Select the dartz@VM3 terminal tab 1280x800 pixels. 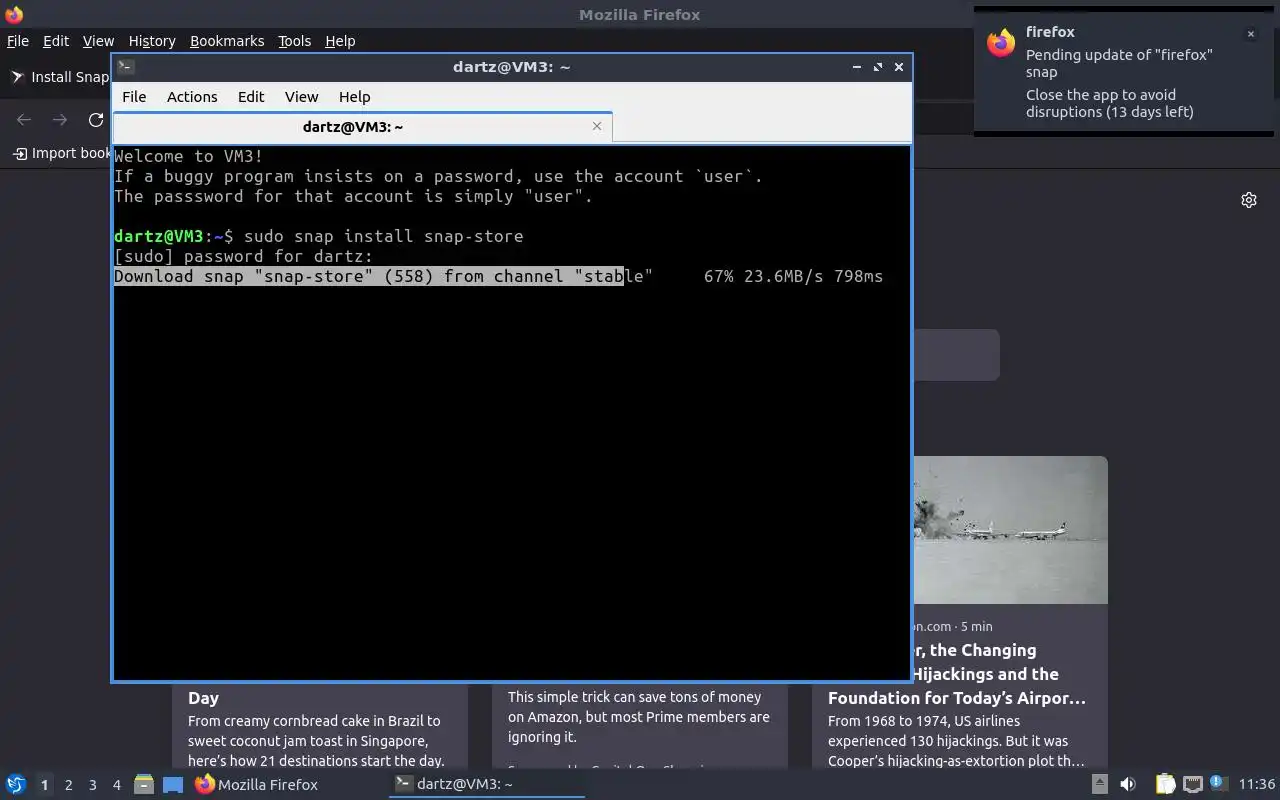click(353, 127)
